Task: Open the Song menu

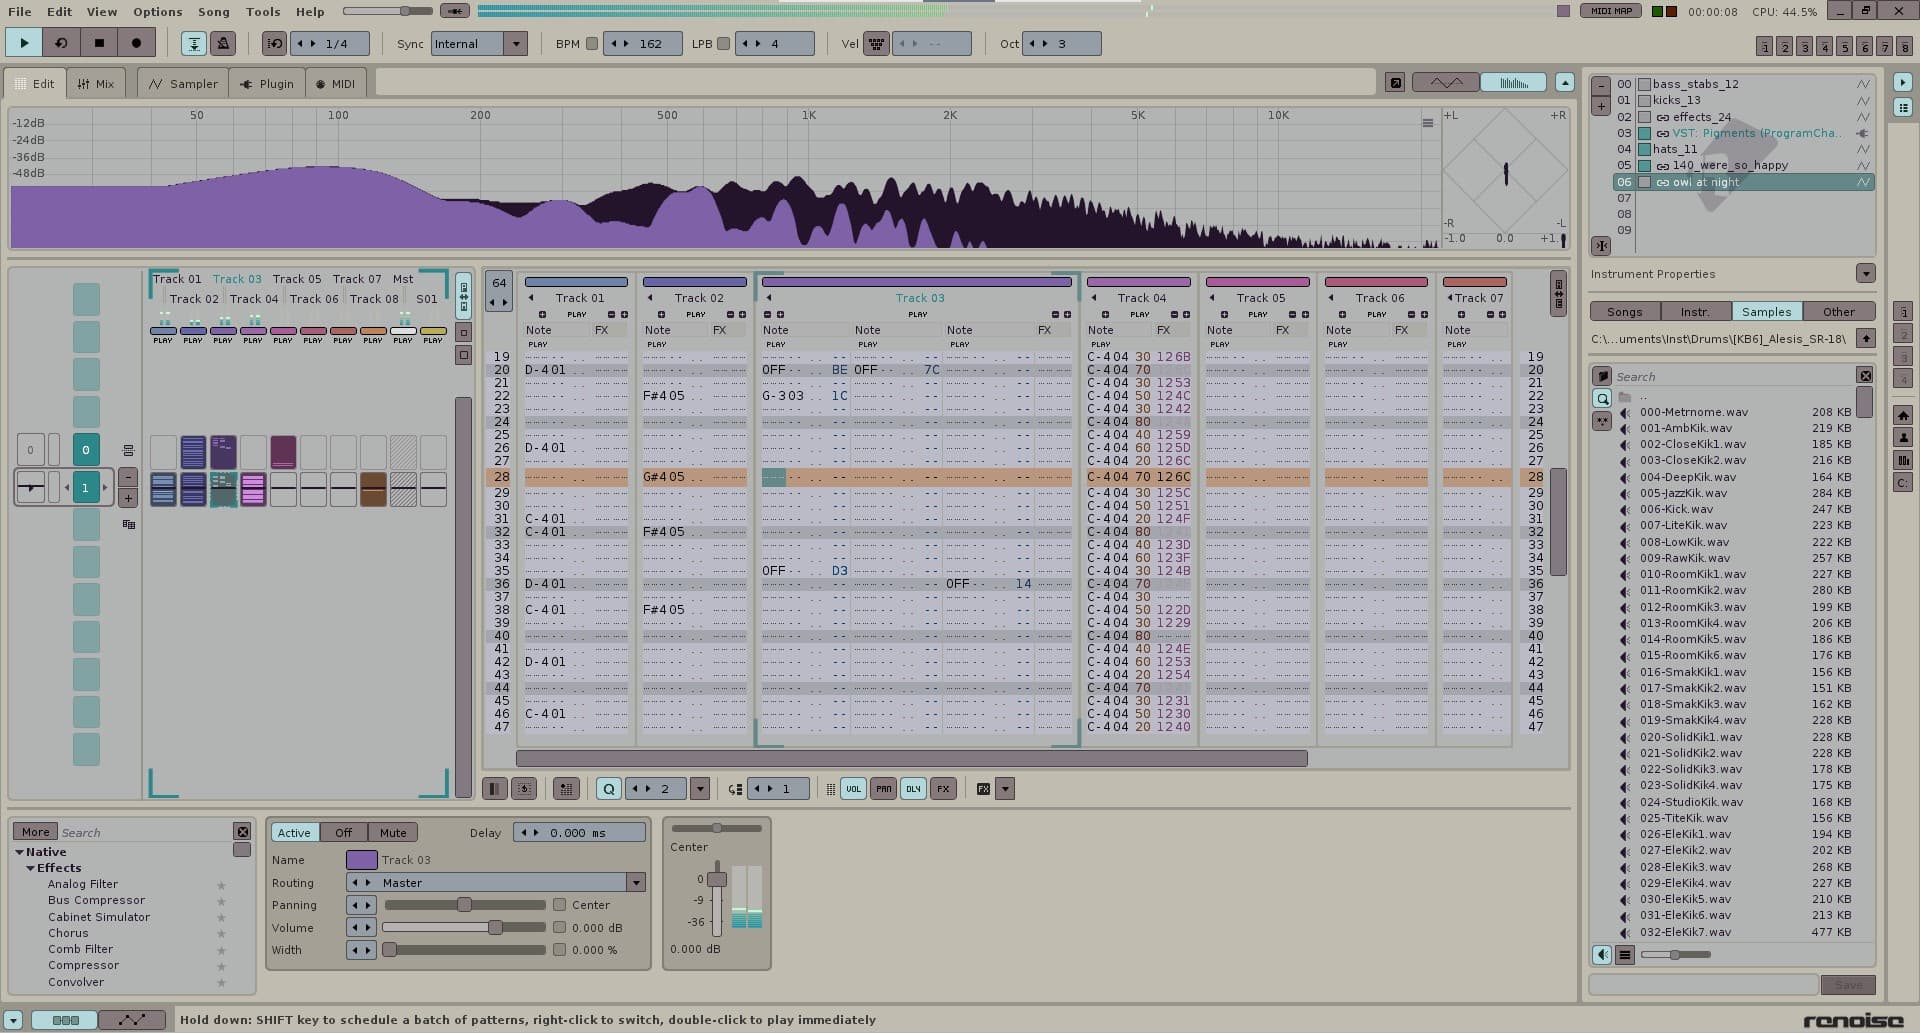Action: (x=213, y=12)
